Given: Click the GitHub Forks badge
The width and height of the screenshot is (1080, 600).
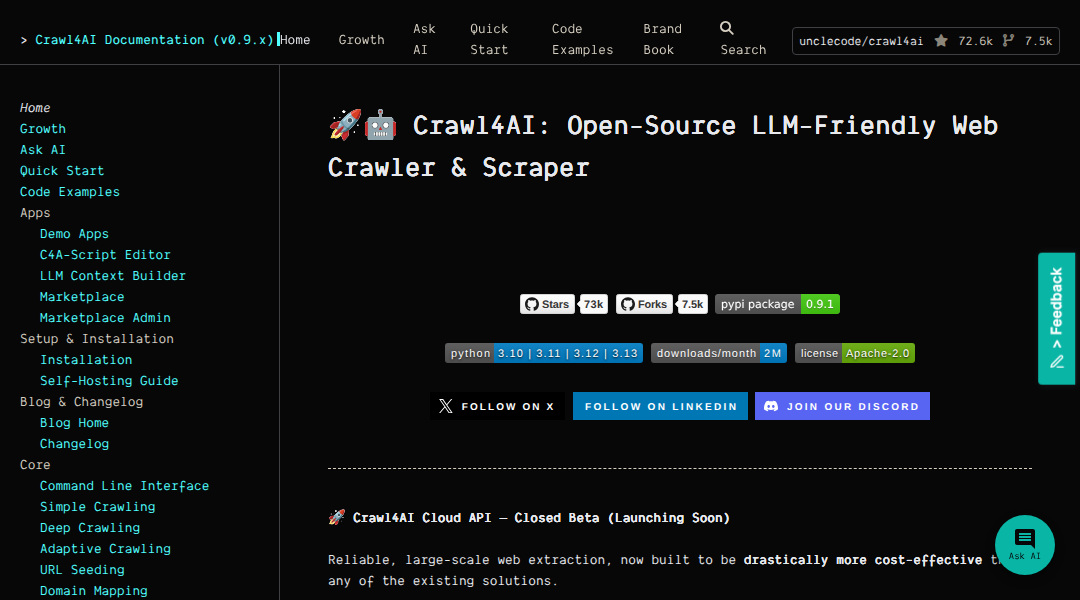Looking at the screenshot, I should click(x=661, y=304).
